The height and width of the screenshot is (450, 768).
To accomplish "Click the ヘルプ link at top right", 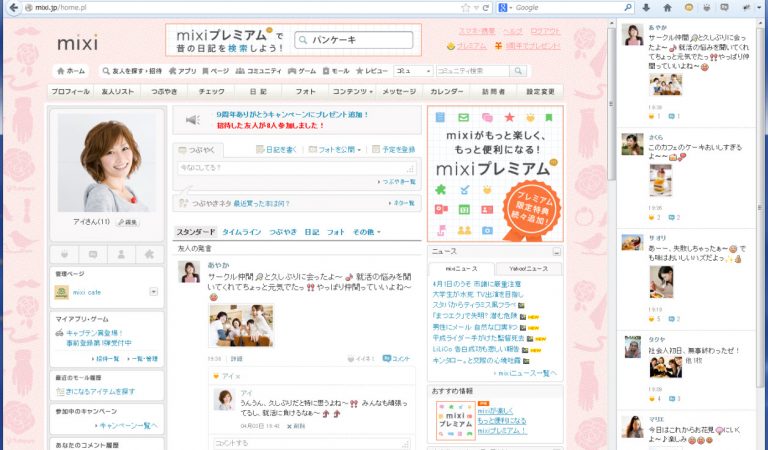I will (x=513, y=31).
